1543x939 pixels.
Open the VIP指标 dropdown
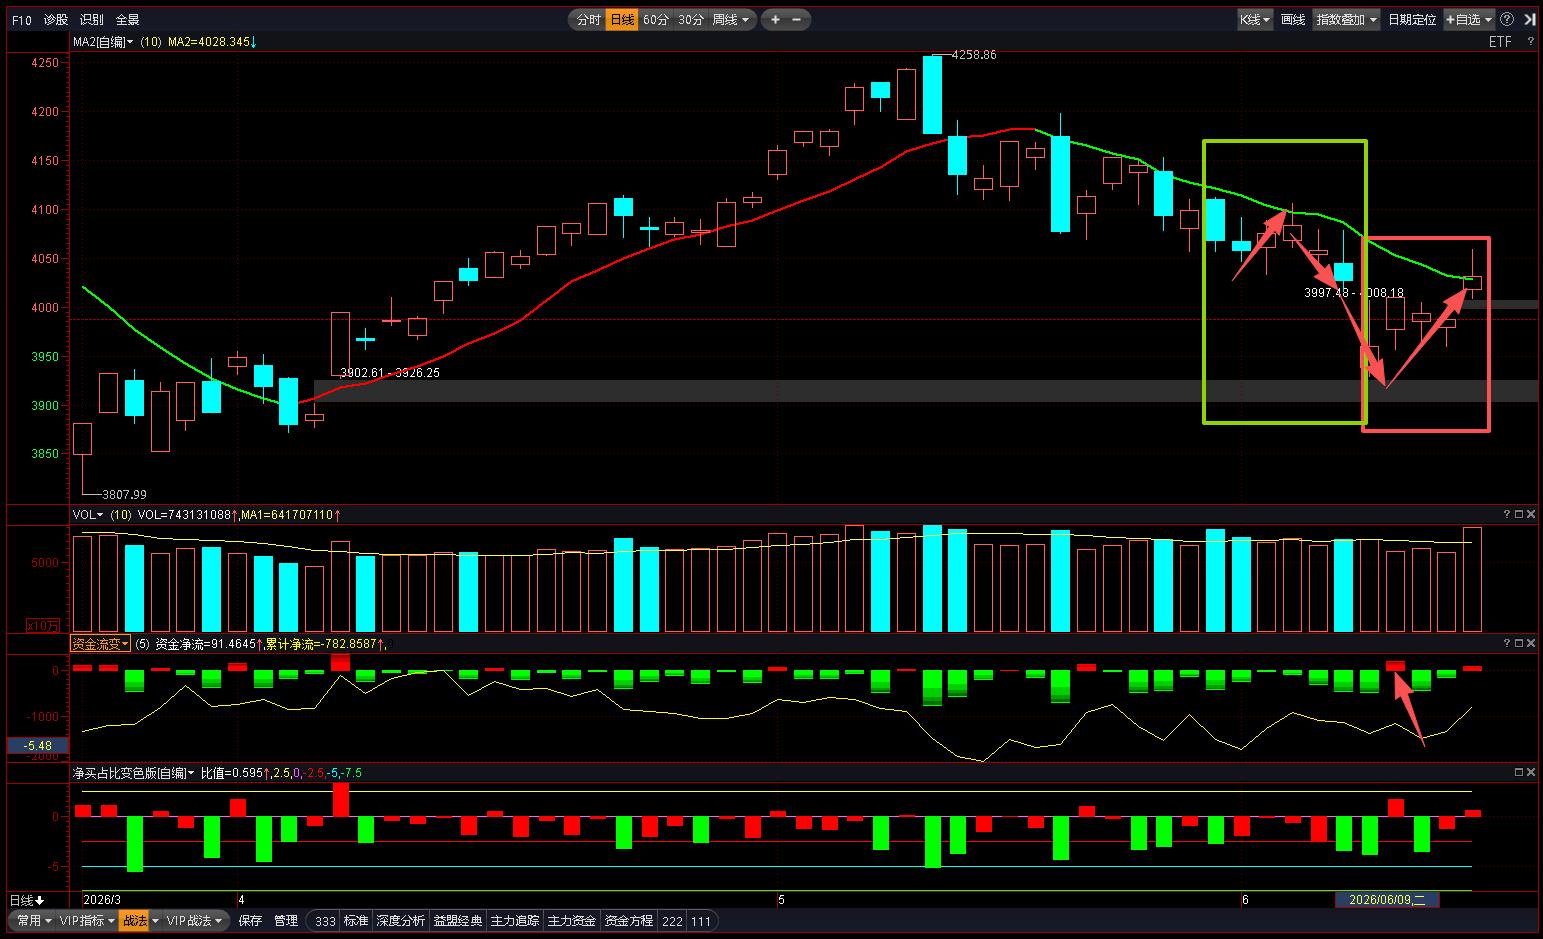[87, 920]
